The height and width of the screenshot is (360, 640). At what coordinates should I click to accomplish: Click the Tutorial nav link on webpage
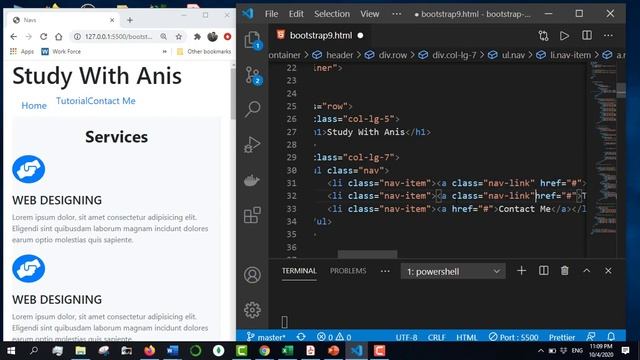[x=71, y=101]
